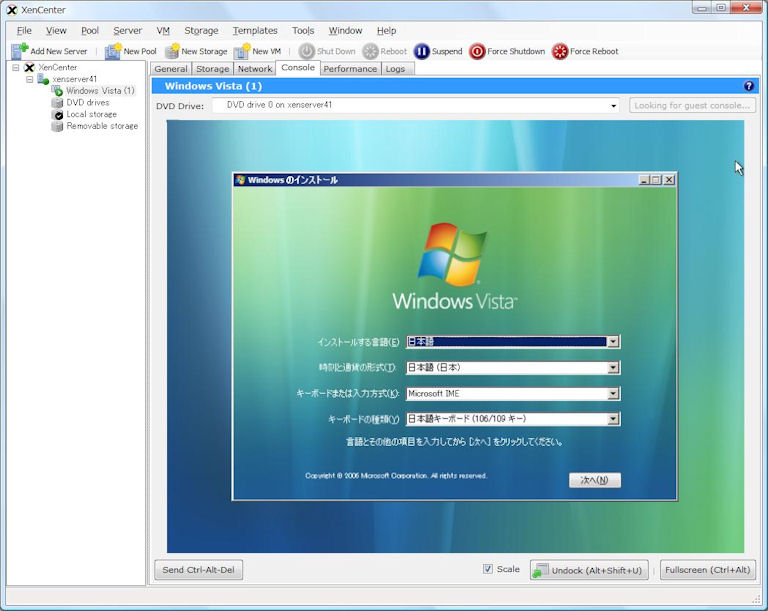Click the XenCenter title bar logo icon
Screen dimensions: 768x611
tap(12, 10)
